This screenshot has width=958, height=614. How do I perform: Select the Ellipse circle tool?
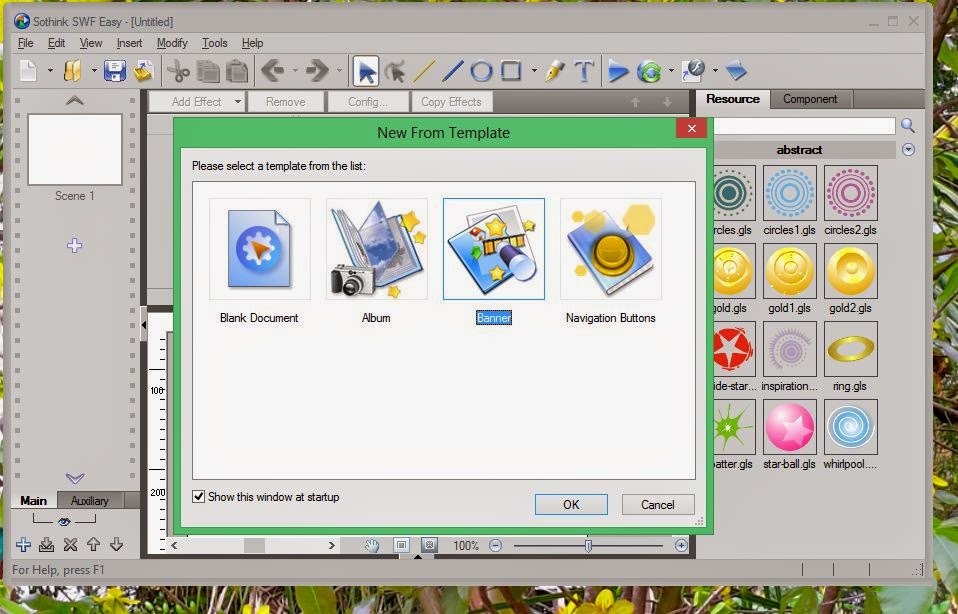tap(481, 71)
